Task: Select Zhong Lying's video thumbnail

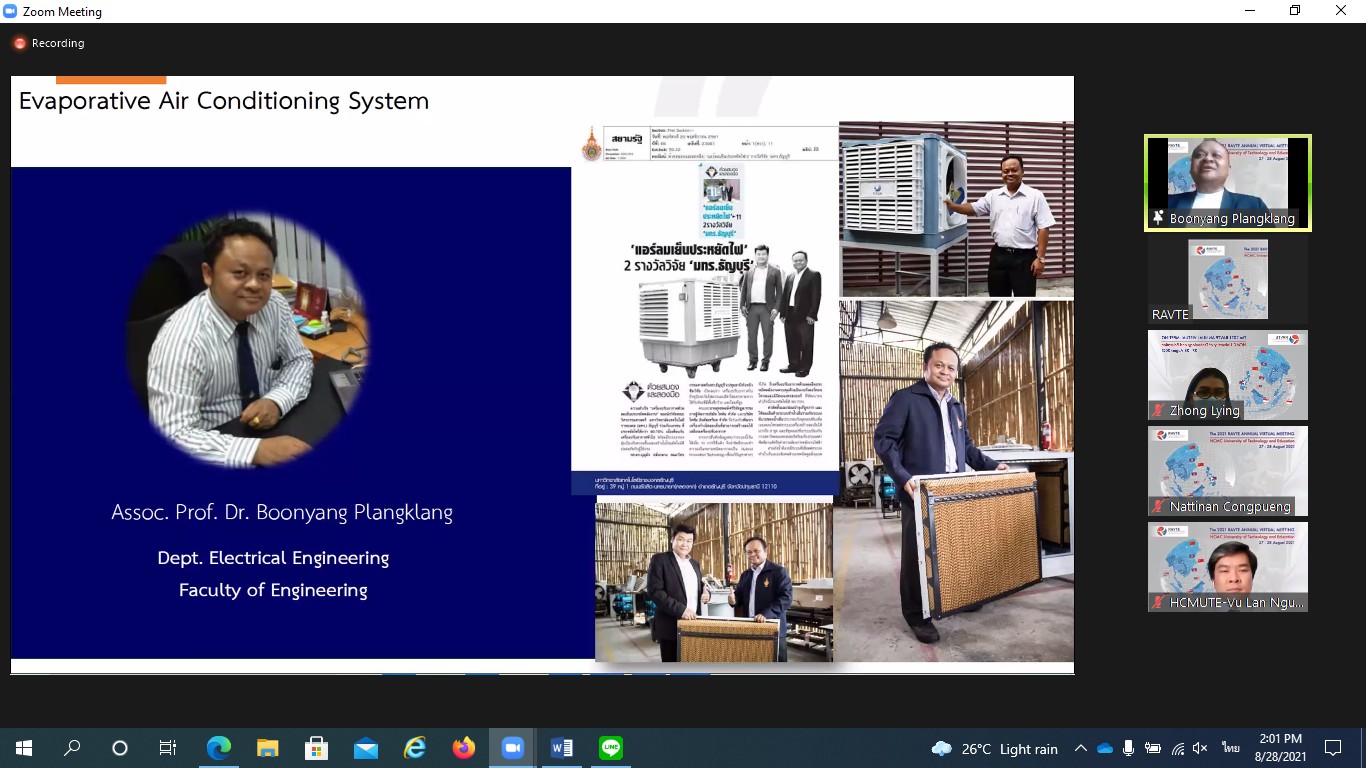Action: (1228, 375)
